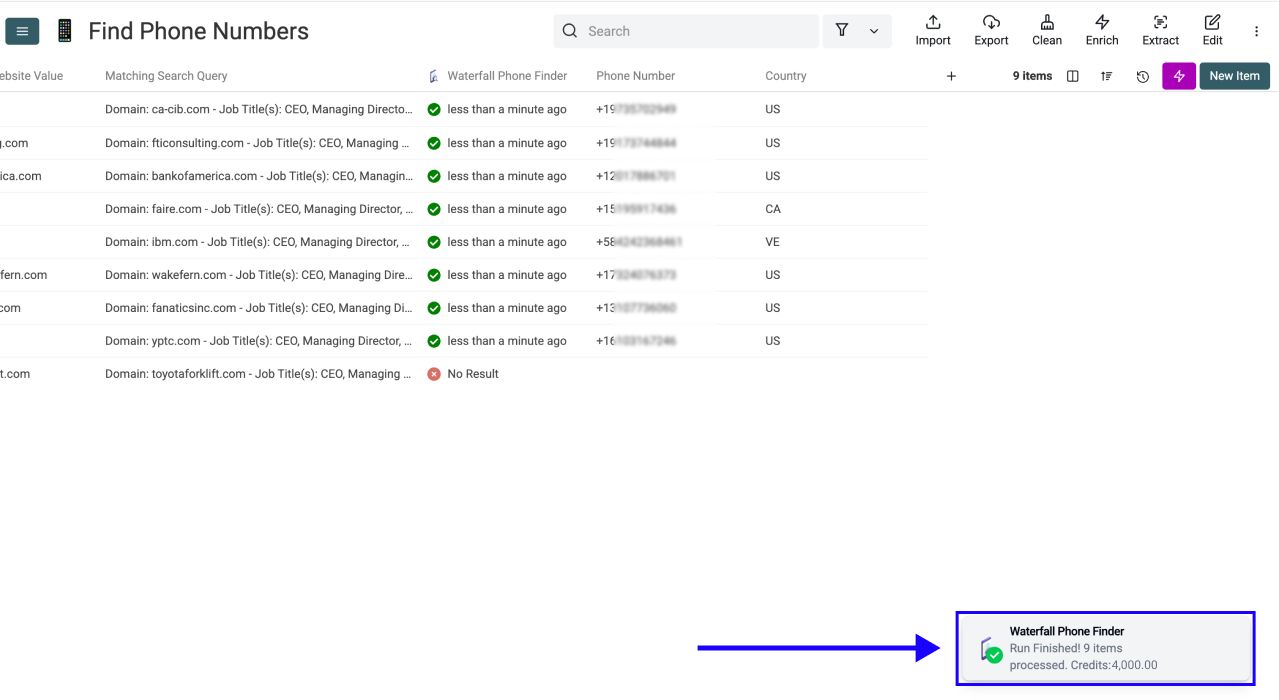
Task: Expand the filter dropdown chevron
Action: 873,31
